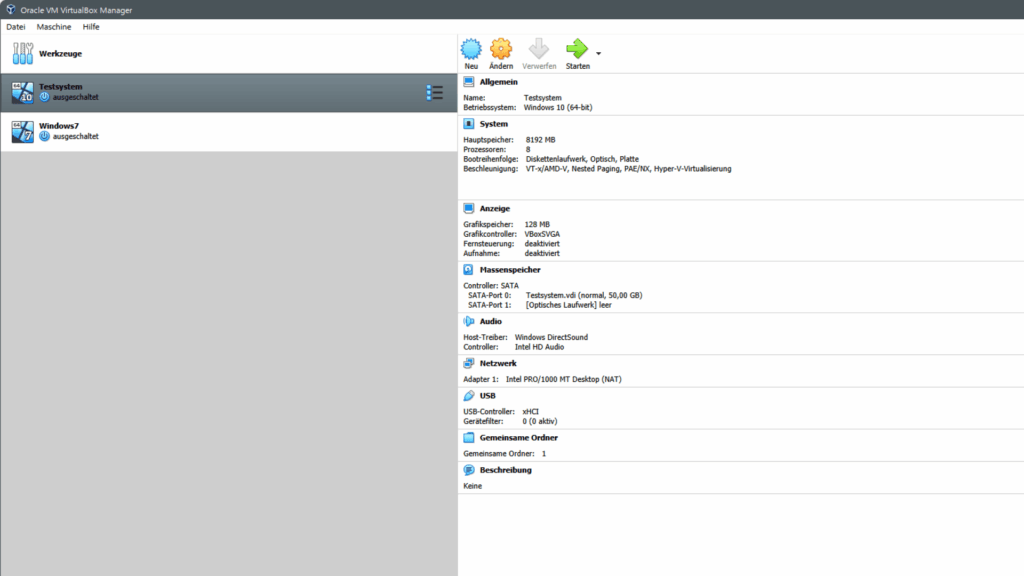Click the '8192 MB' Hauptspeicher value
This screenshot has height=576, width=1024.
[x=540, y=140]
